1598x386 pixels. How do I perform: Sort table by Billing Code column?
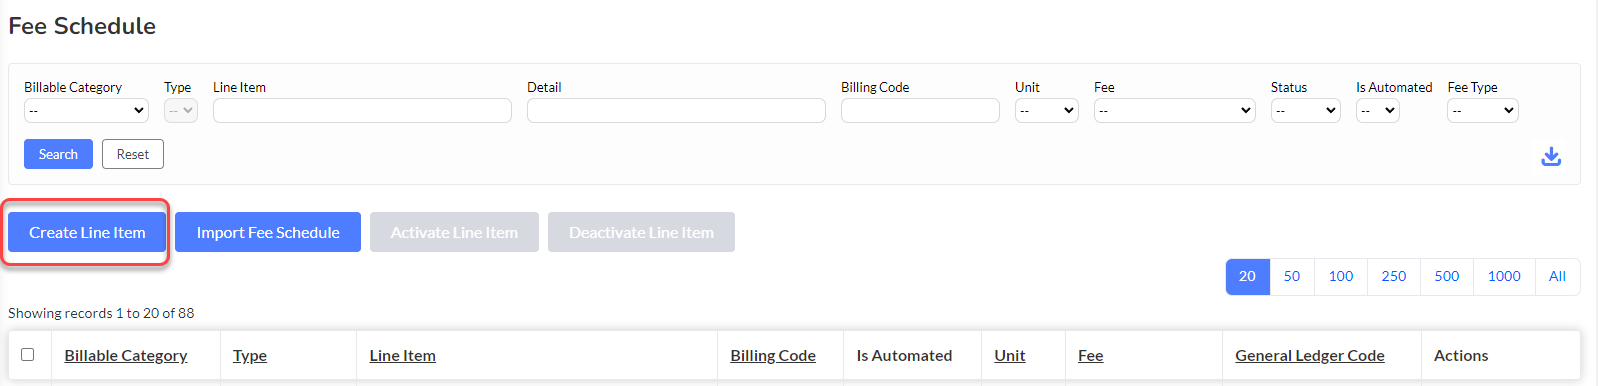(x=773, y=355)
